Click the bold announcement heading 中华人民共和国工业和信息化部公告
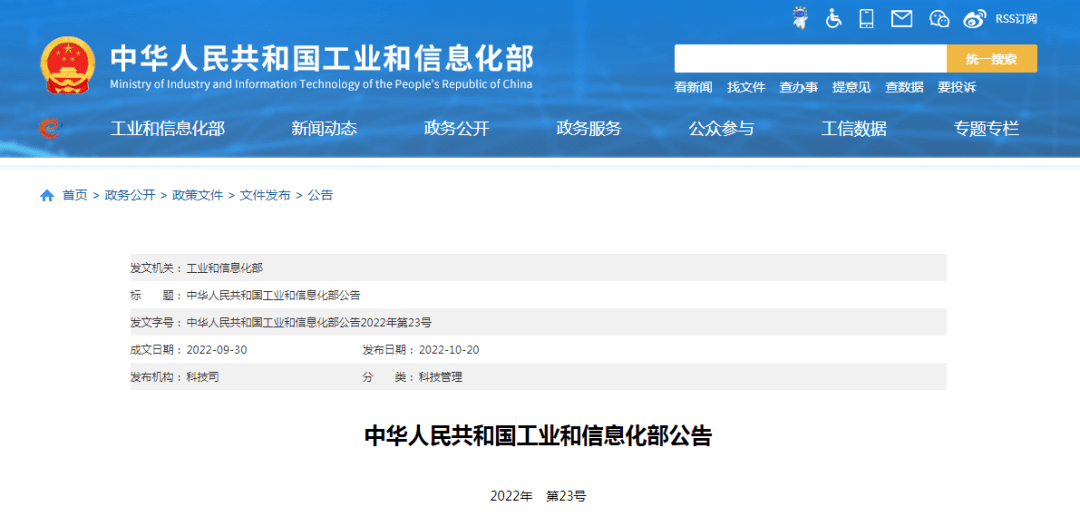This screenshot has height=526, width=1080. [538, 436]
